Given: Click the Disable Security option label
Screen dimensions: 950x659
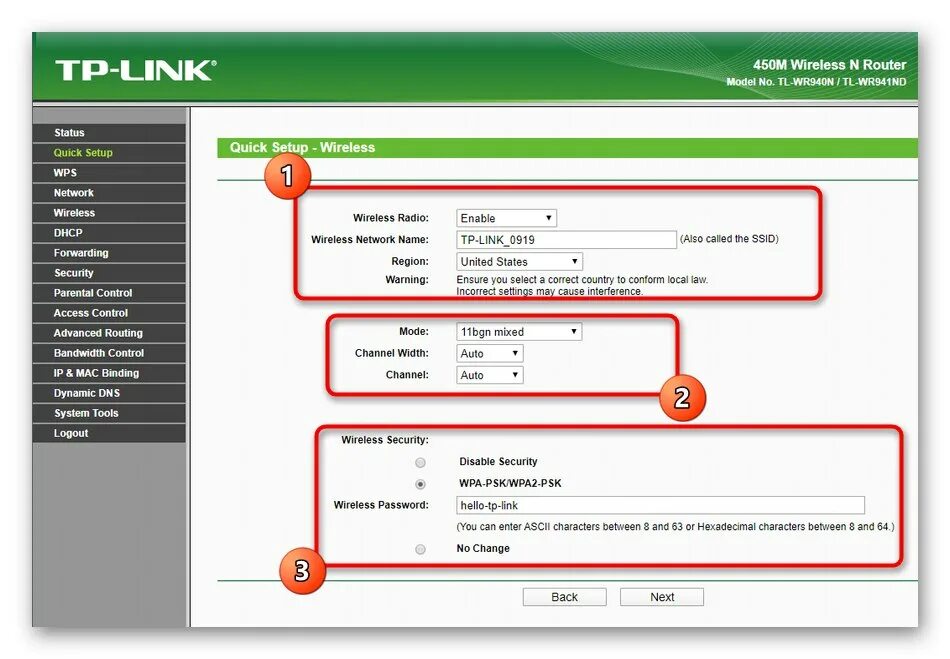Looking at the screenshot, I should pyautogui.click(x=498, y=462).
